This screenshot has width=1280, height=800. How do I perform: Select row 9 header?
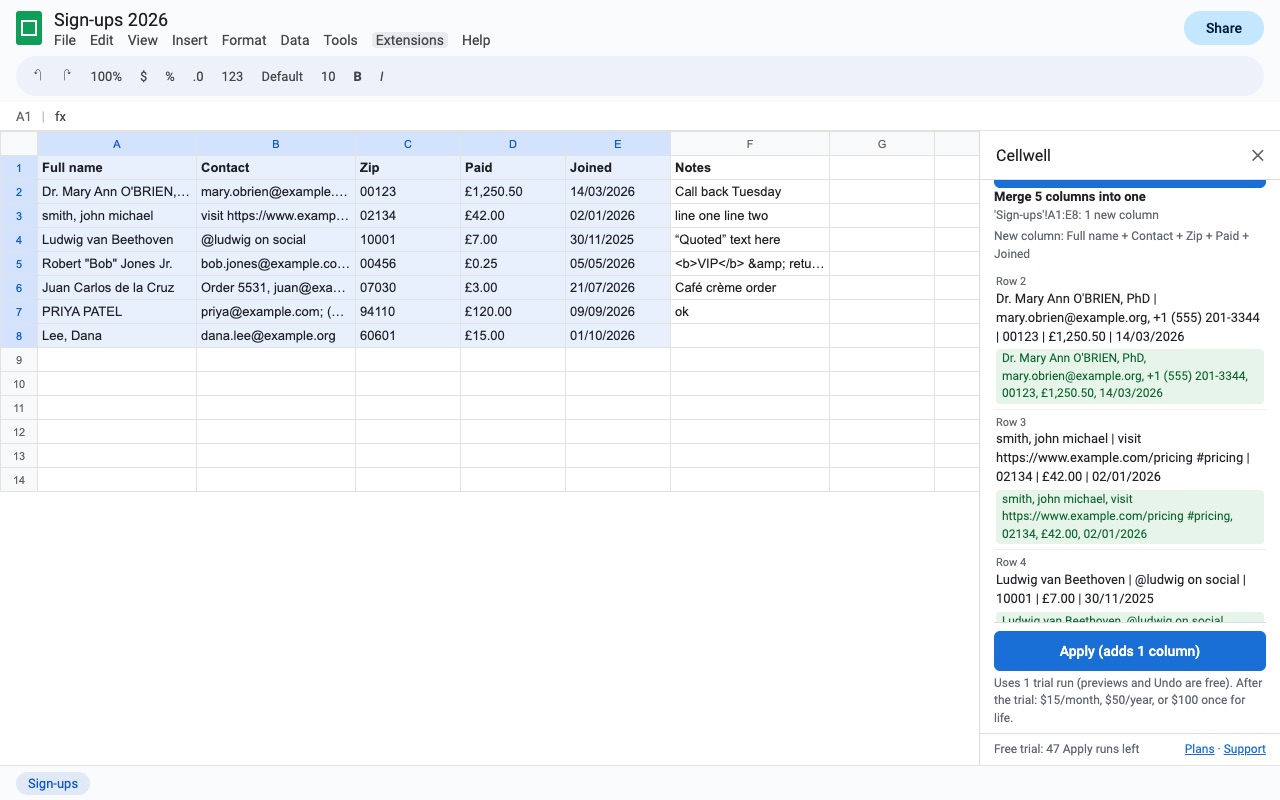19,360
